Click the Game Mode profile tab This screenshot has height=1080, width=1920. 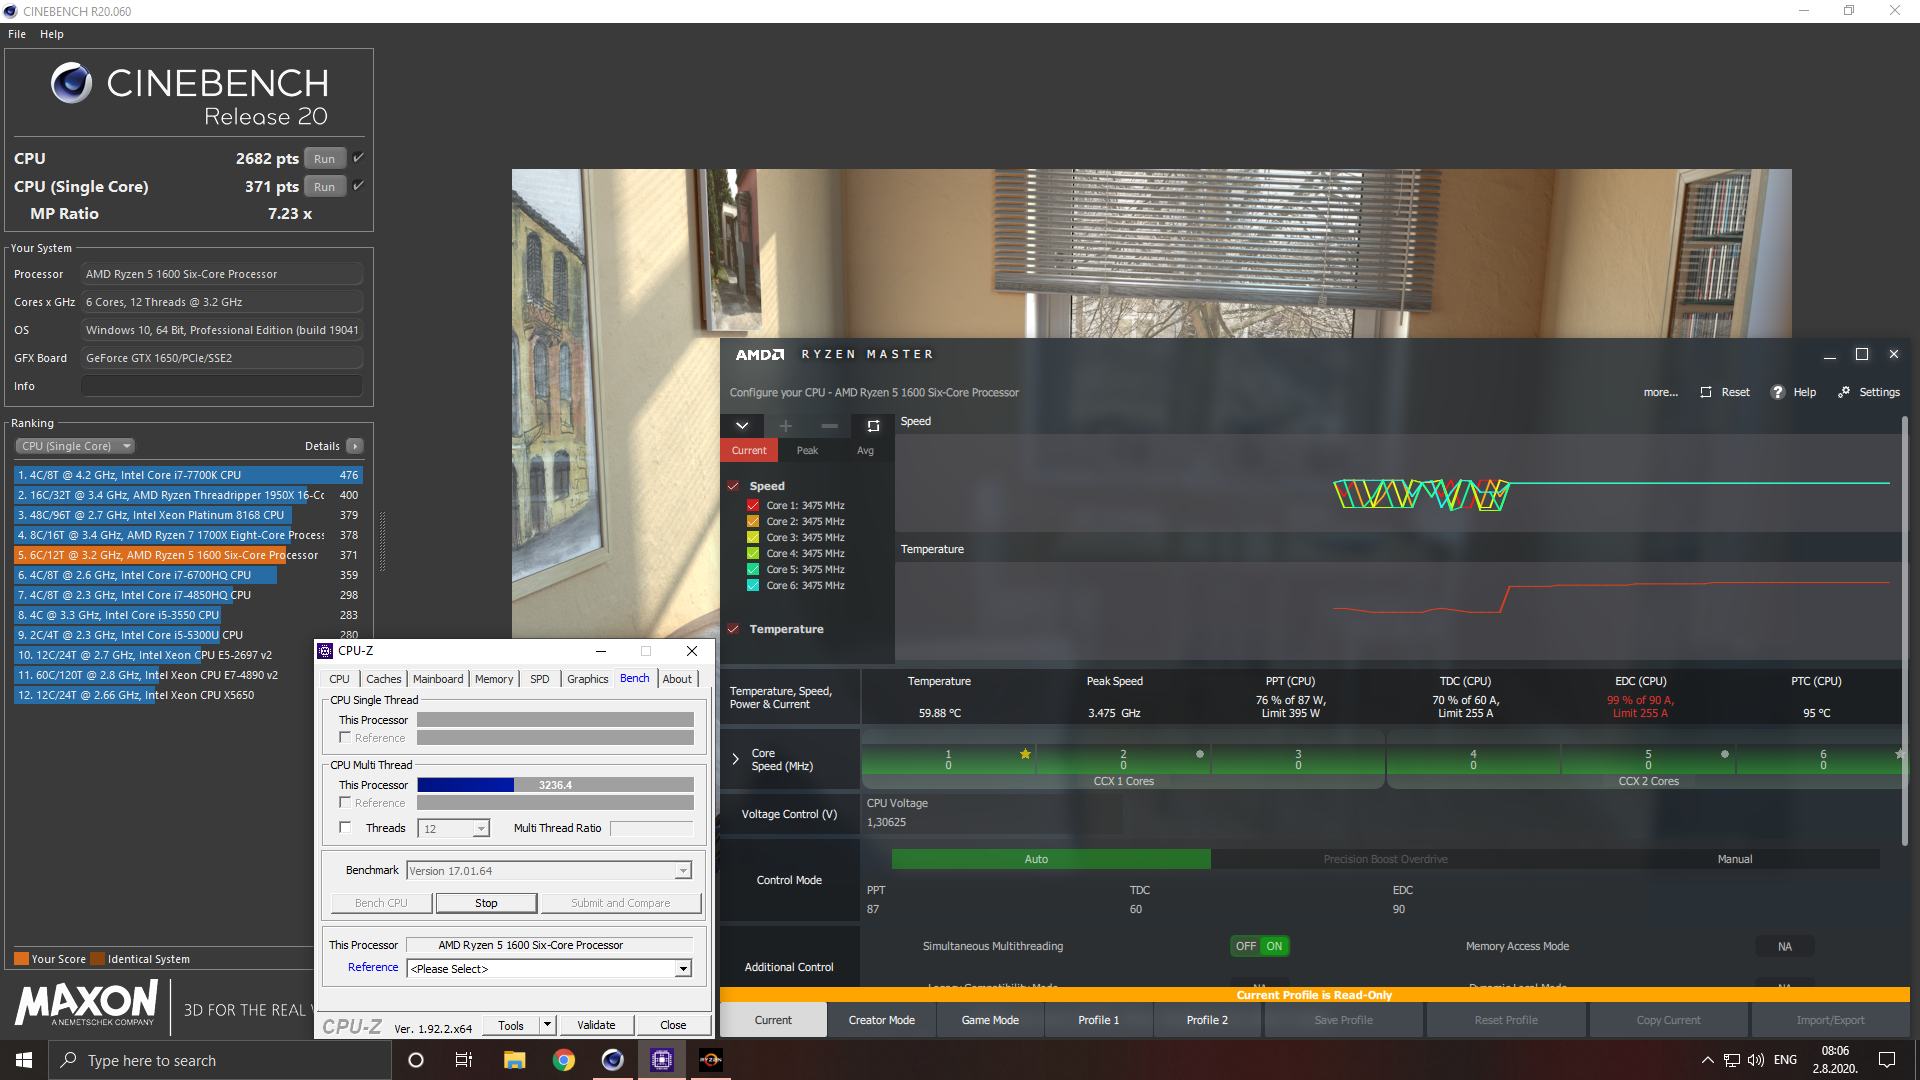point(990,1018)
